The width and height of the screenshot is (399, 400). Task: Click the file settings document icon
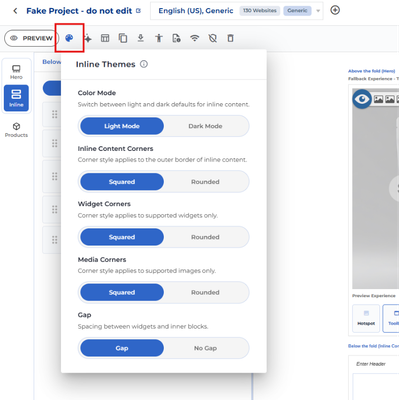[x=176, y=38]
